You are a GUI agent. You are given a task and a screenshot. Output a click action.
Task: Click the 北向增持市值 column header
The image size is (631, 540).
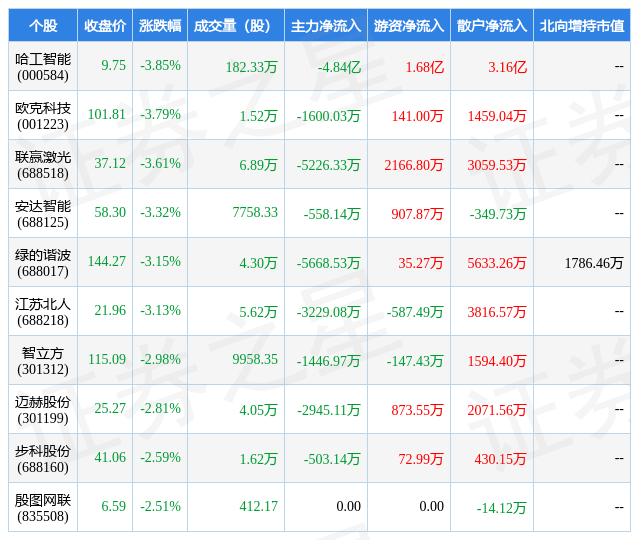582,26
